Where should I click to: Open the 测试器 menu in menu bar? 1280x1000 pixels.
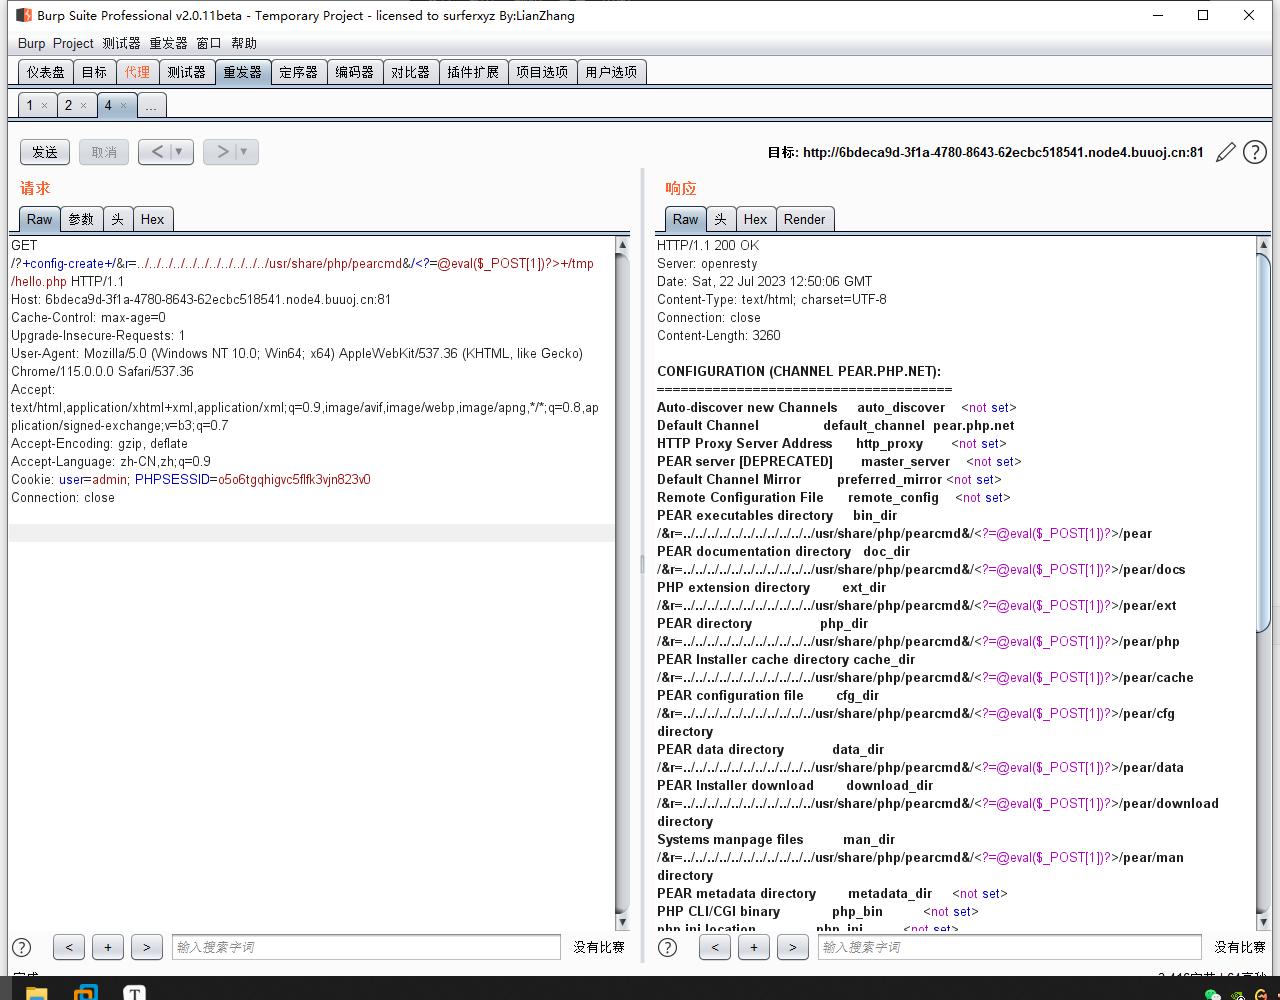[x=121, y=43]
